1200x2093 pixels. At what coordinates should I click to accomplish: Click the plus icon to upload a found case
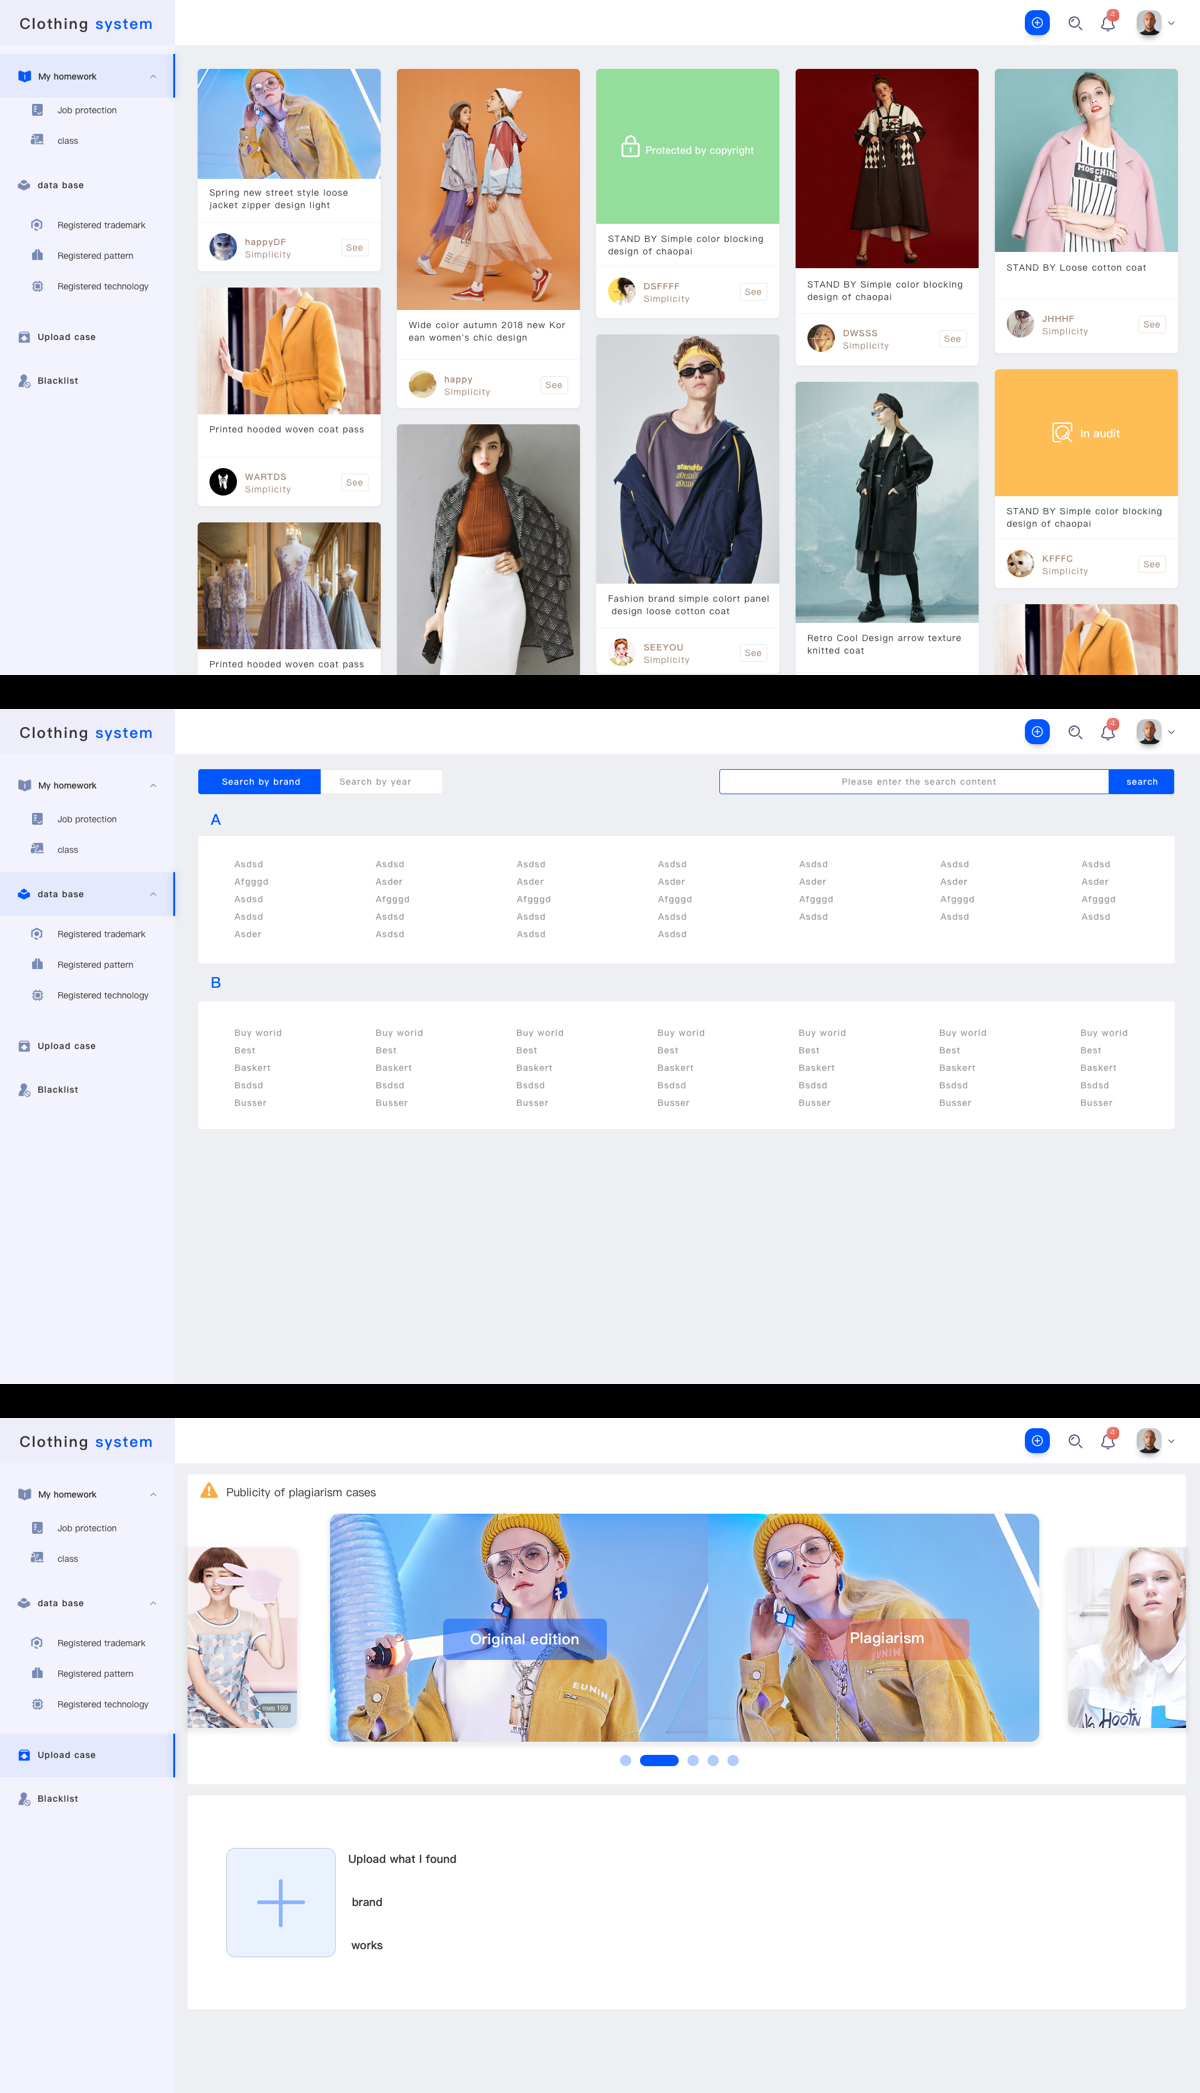(281, 1902)
